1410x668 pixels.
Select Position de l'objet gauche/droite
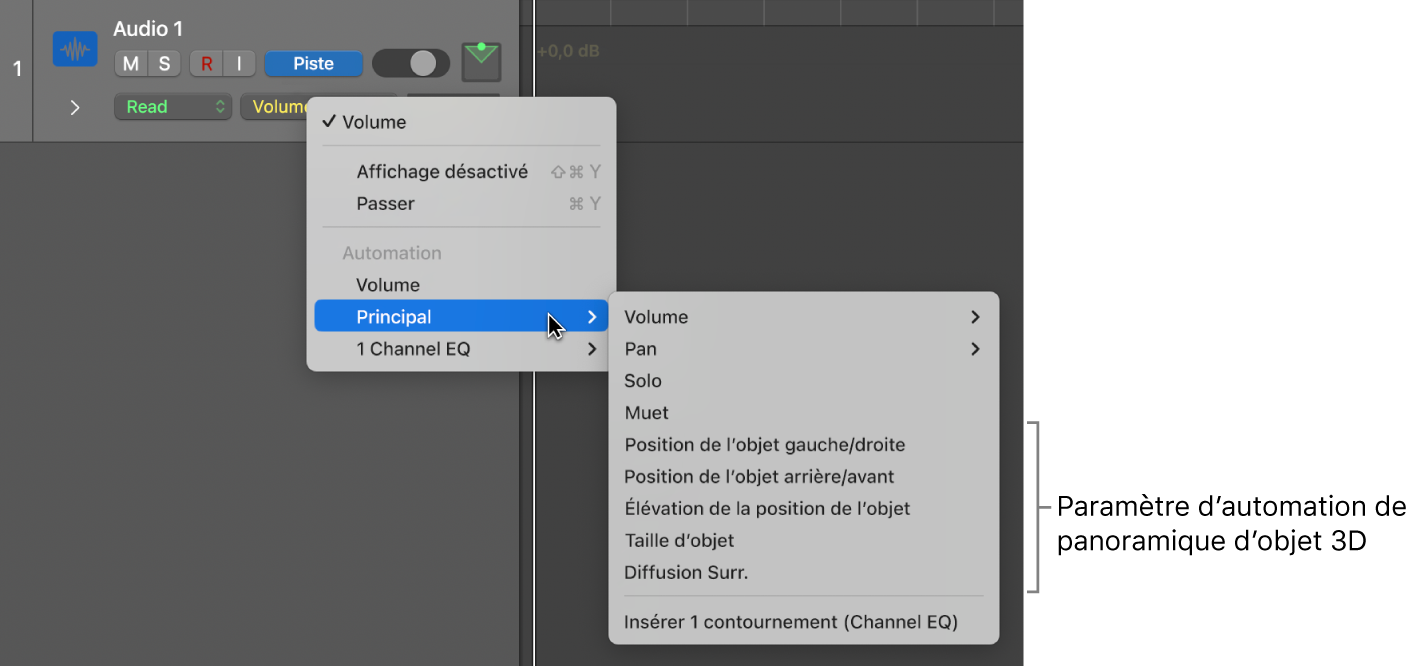coord(765,445)
